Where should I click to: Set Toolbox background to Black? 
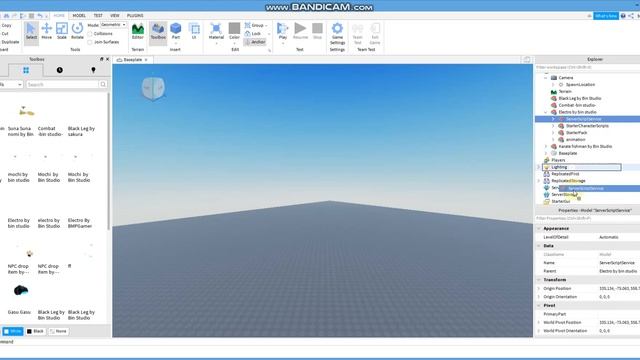pos(35,331)
